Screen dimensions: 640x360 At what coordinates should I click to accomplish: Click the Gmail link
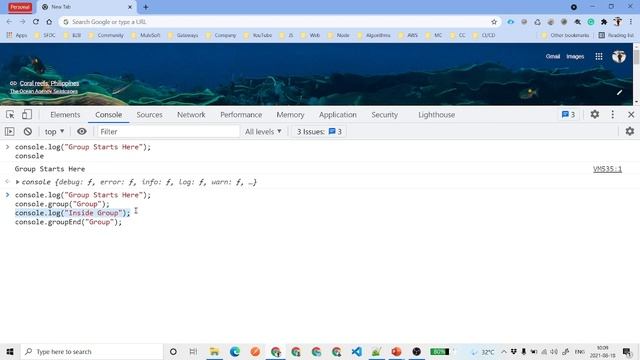point(553,56)
